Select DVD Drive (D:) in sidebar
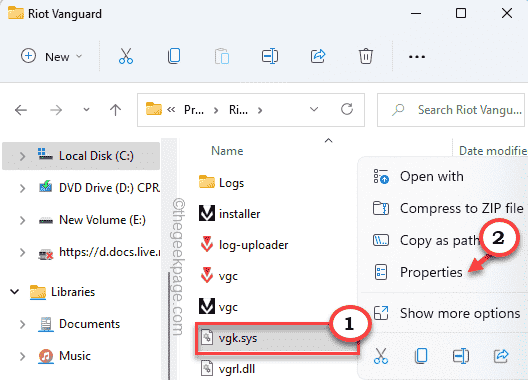This screenshot has height=380, width=528. pyautogui.click(x=99, y=188)
